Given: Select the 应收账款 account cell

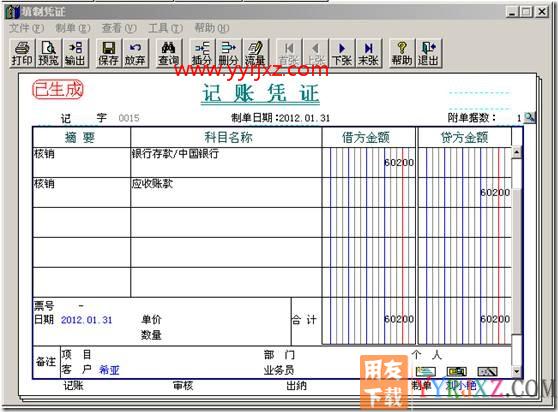Looking at the screenshot, I should coord(226,192).
